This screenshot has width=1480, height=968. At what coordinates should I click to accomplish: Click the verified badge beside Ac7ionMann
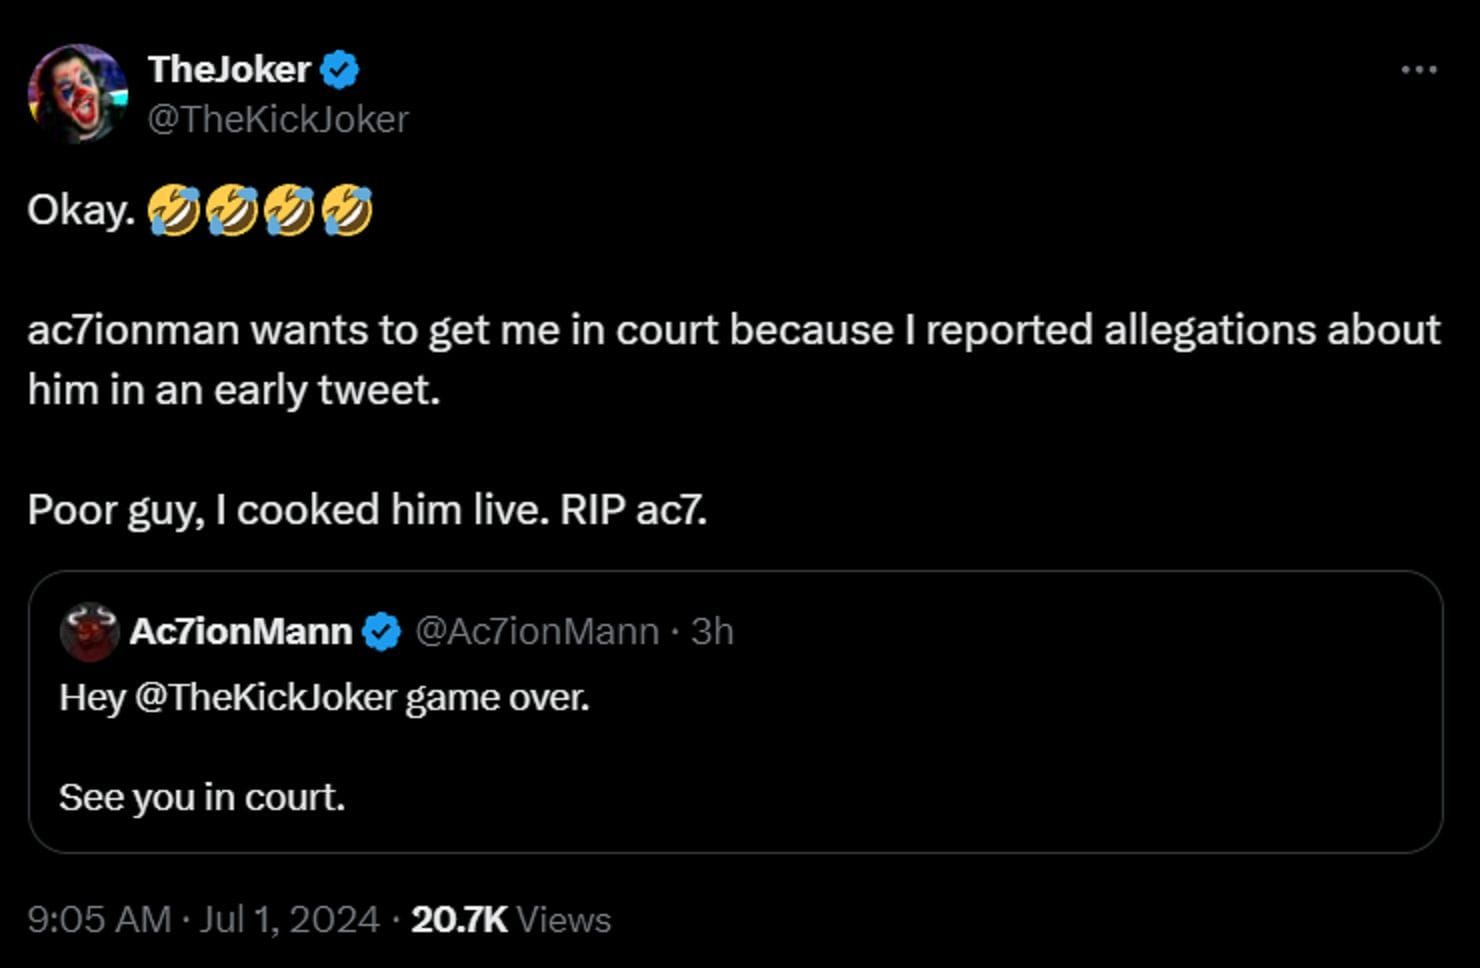pyautogui.click(x=381, y=630)
